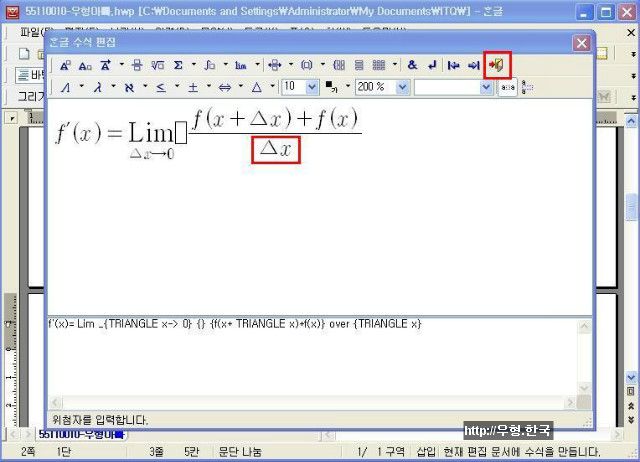
Task: Open the limit dropdown arrow
Action: (x=257, y=65)
